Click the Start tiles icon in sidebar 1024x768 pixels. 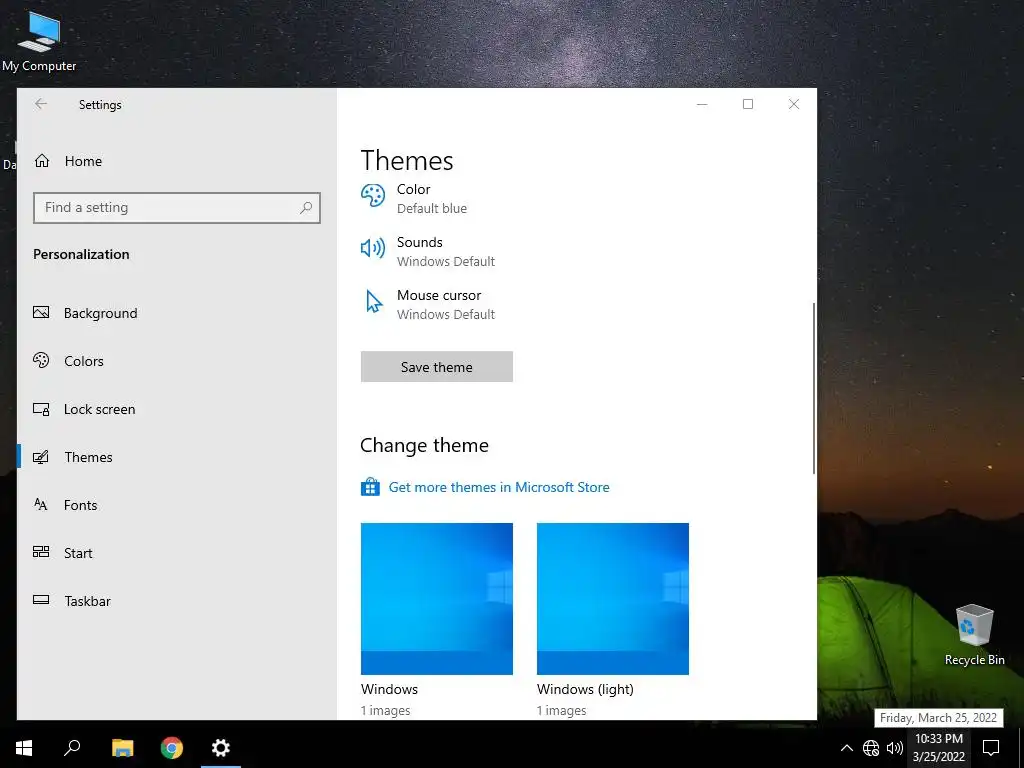click(x=41, y=552)
